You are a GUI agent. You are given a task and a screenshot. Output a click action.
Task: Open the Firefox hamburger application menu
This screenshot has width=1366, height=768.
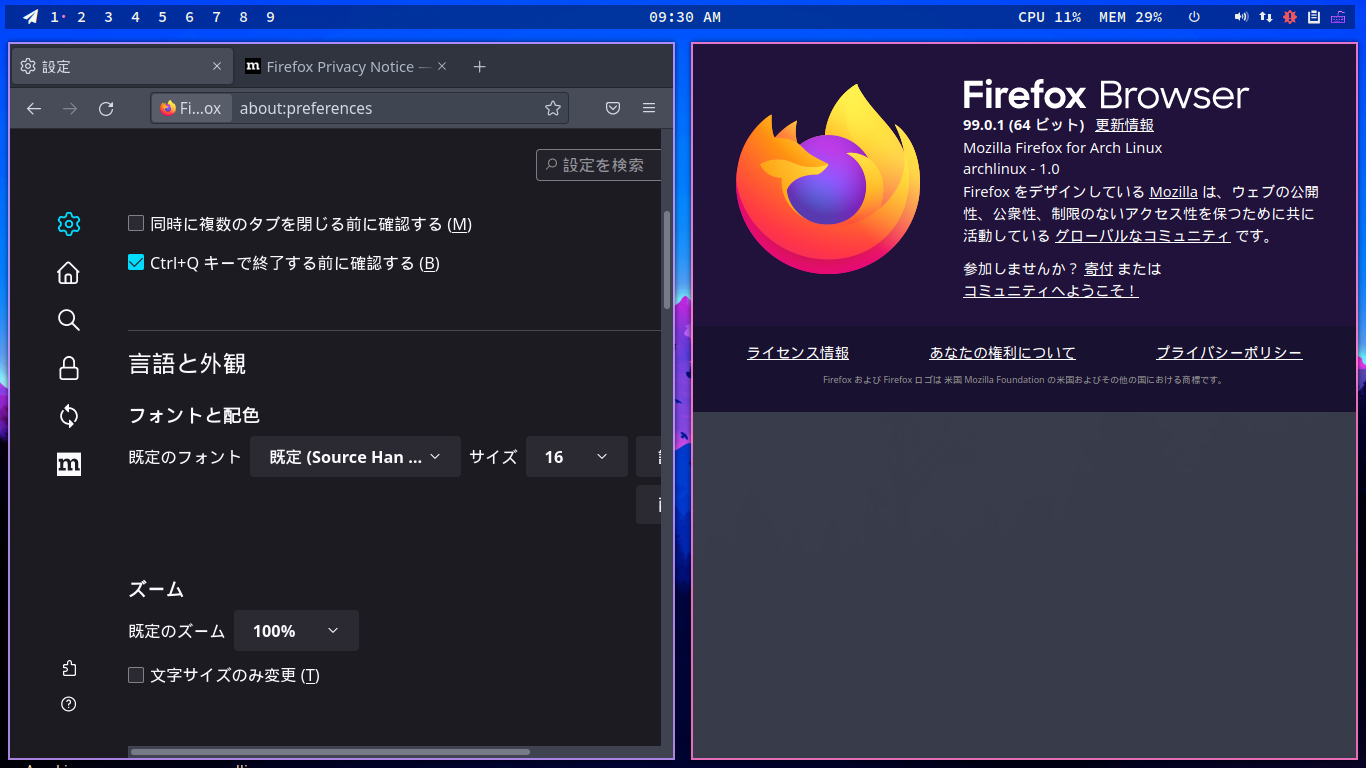[x=649, y=108]
